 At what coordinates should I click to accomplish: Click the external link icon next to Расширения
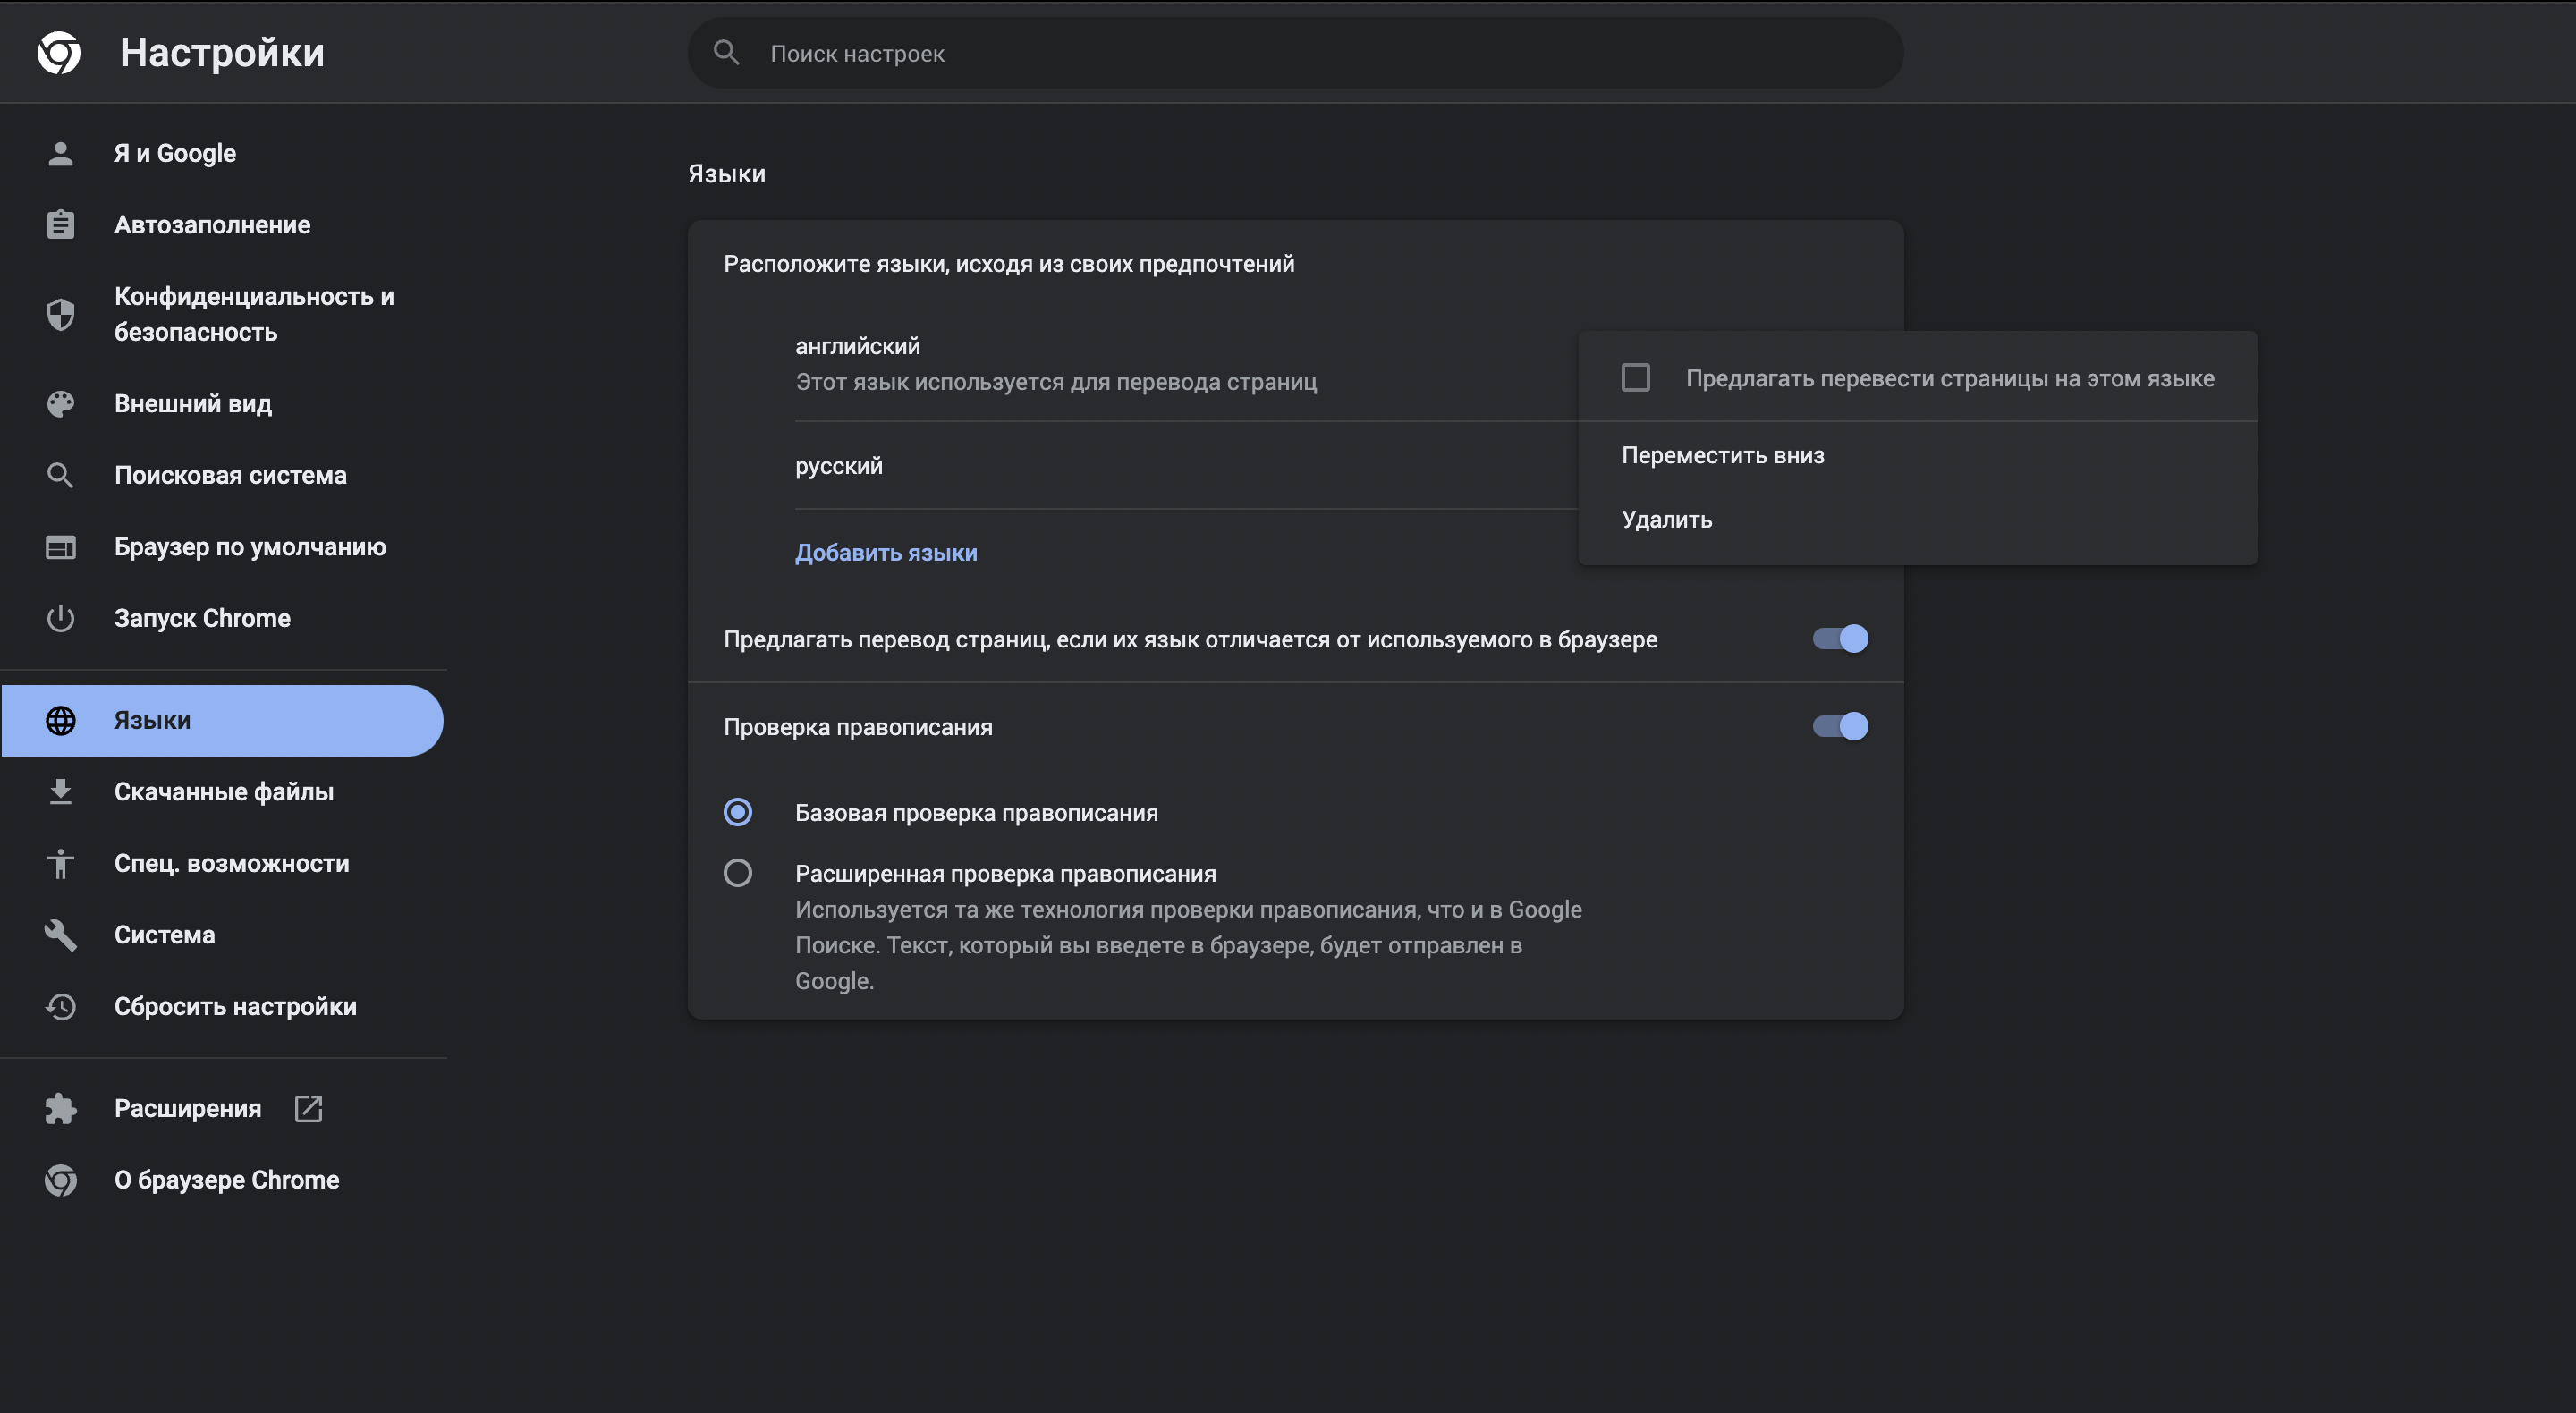(x=308, y=1108)
